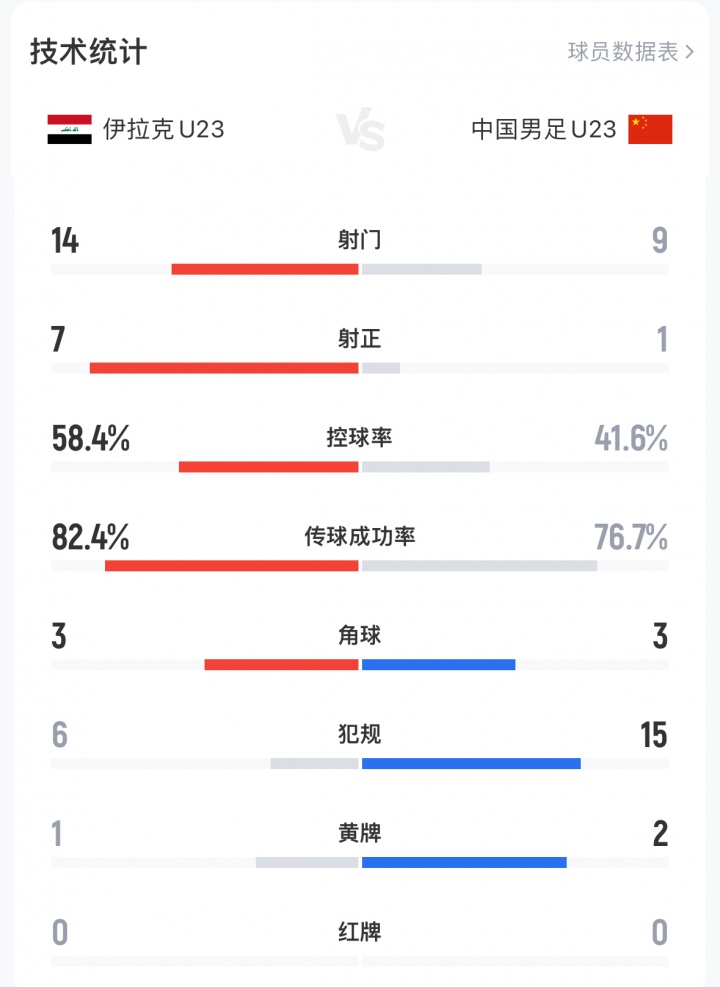Click the red 控球率 possession bar
This screenshot has height=987, width=720.
coord(268,467)
